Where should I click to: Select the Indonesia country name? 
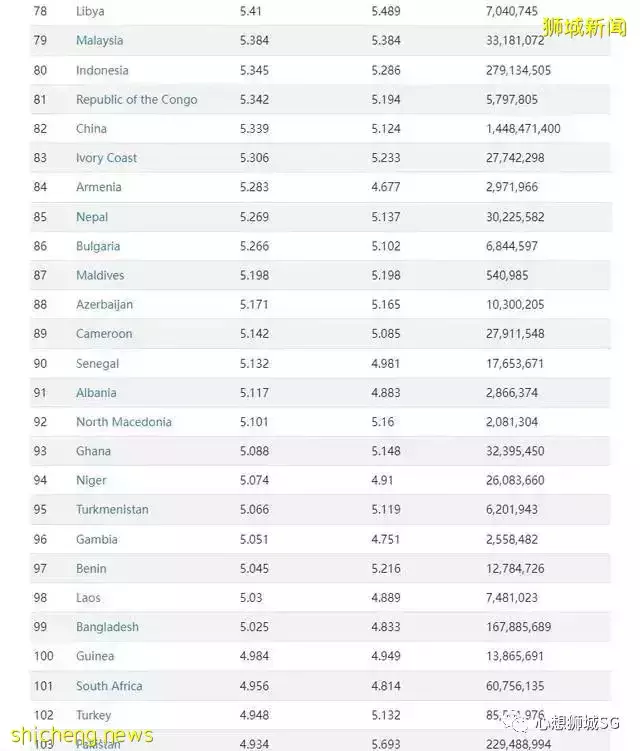[102, 71]
